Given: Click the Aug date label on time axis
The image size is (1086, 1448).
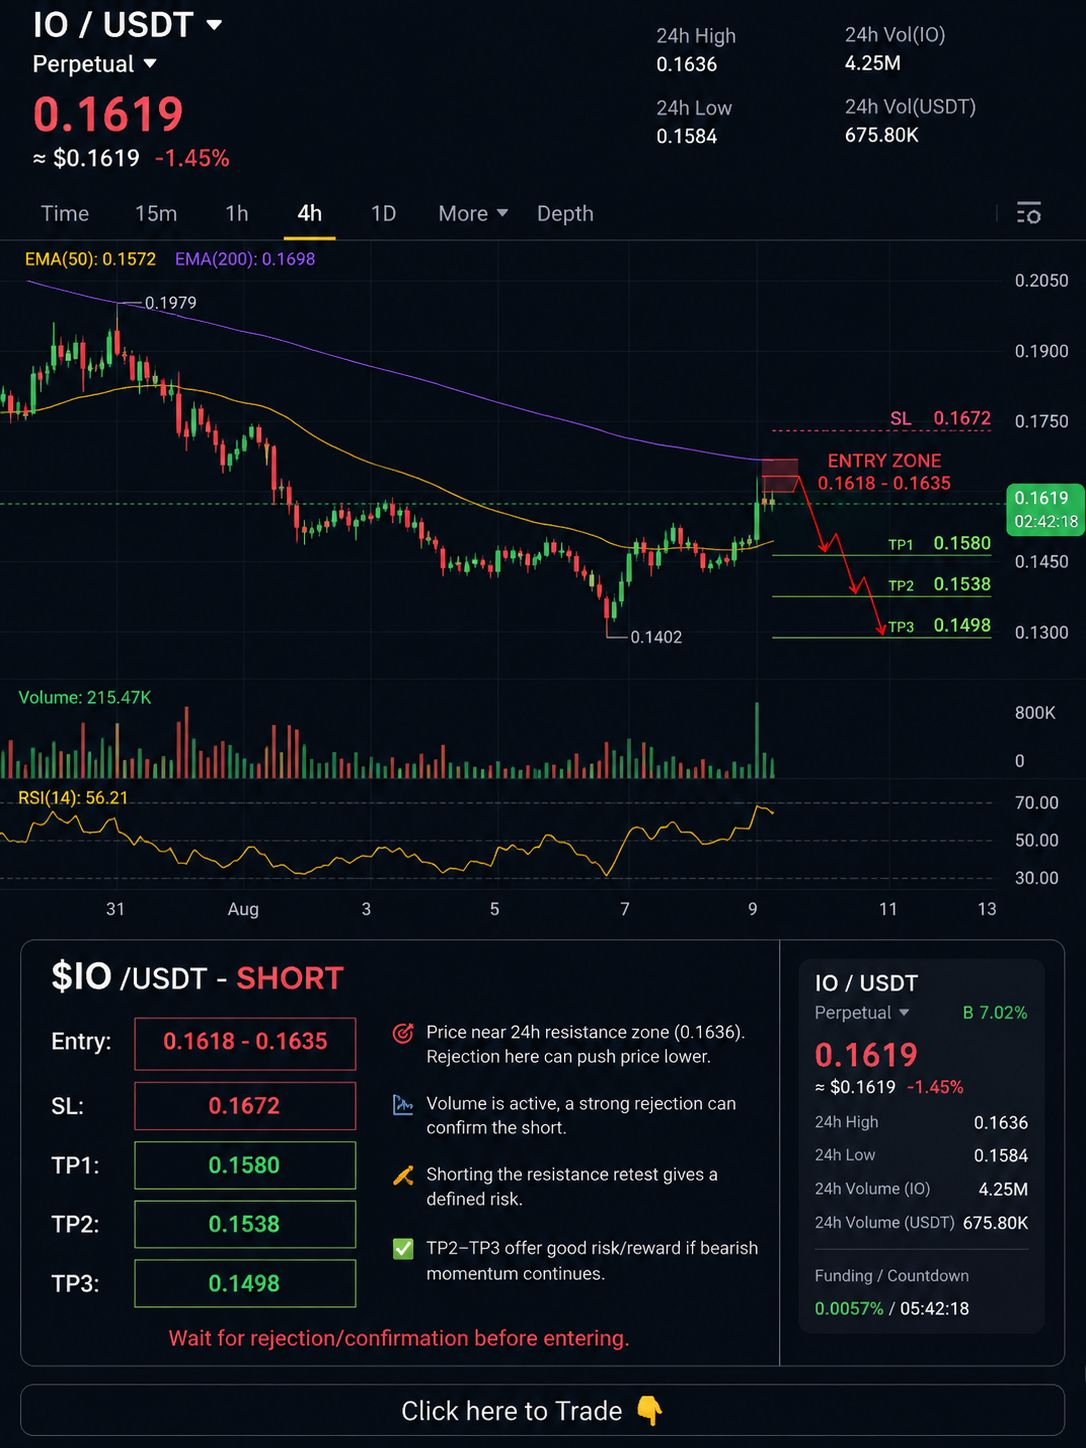Looking at the screenshot, I should point(243,908).
